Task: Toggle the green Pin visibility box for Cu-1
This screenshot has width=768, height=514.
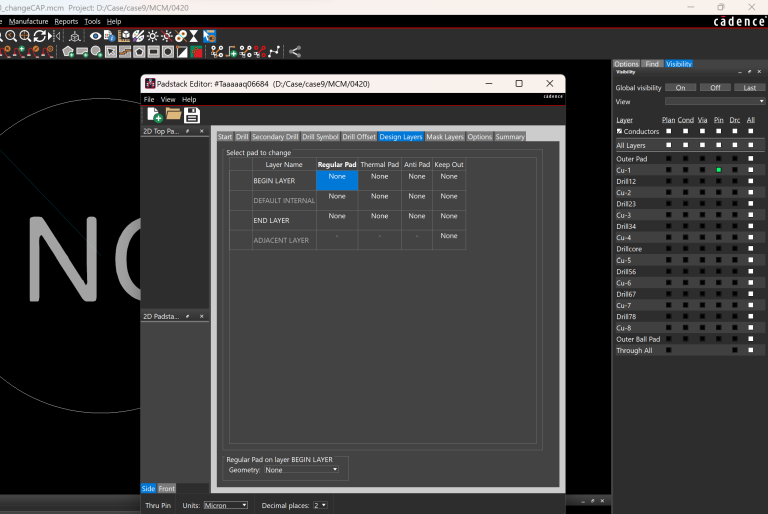Action: pos(718,170)
